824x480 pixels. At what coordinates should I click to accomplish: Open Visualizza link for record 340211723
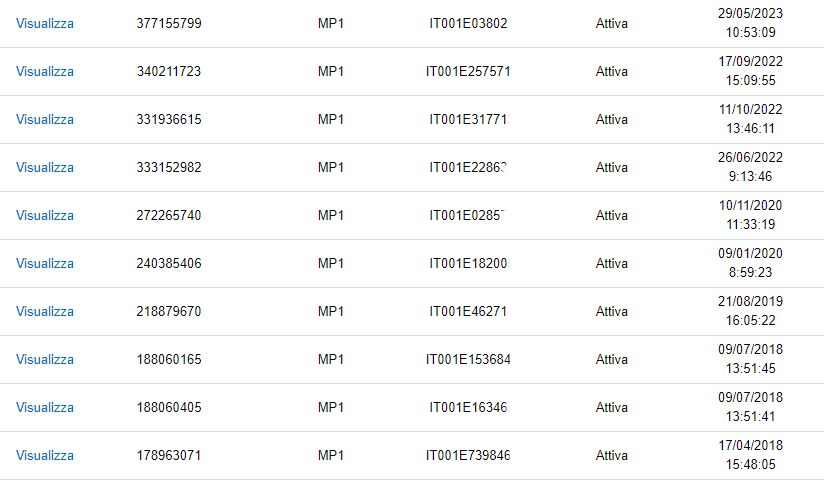click(45, 71)
